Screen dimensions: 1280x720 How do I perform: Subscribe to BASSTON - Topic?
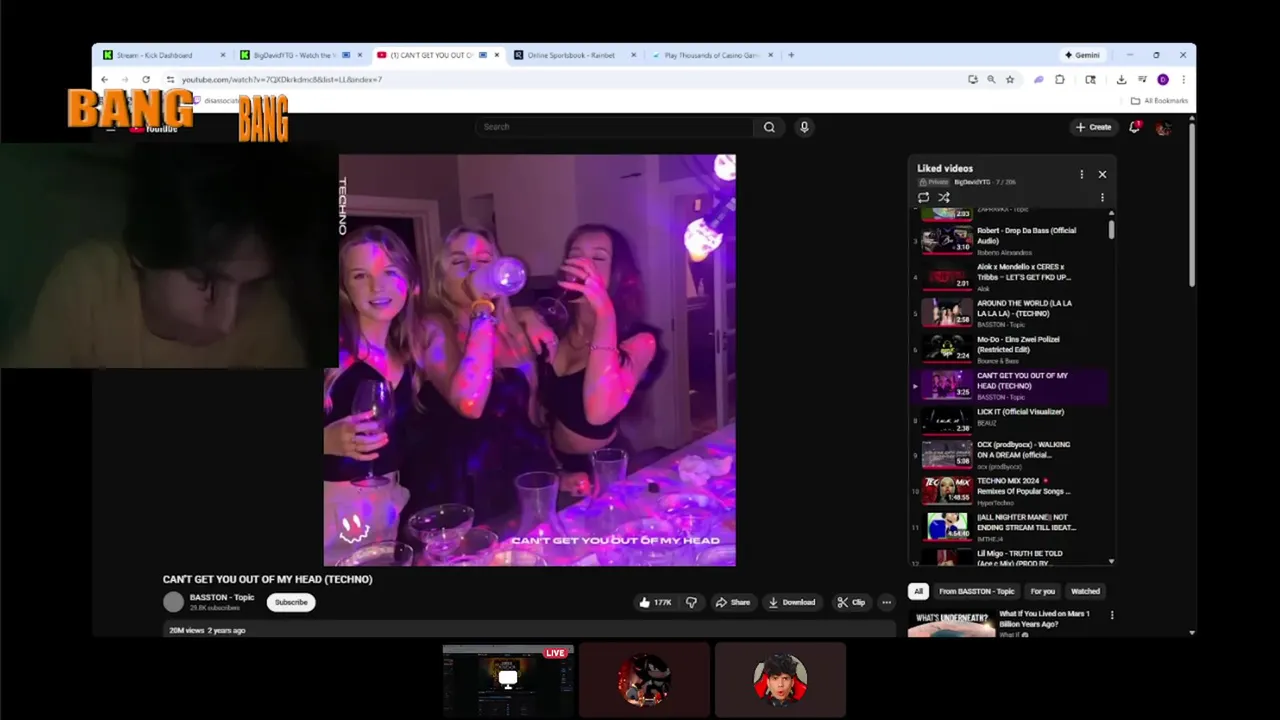[291, 602]
